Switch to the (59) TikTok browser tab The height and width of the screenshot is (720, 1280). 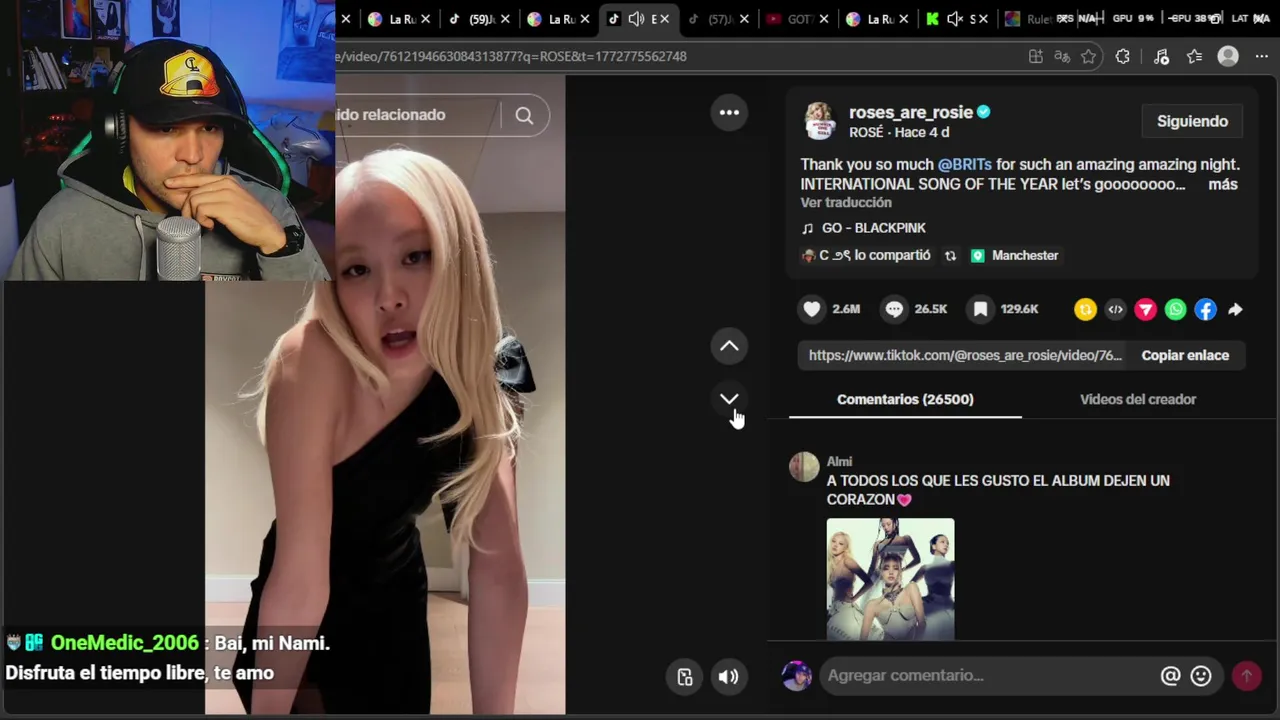click(481, 19)
